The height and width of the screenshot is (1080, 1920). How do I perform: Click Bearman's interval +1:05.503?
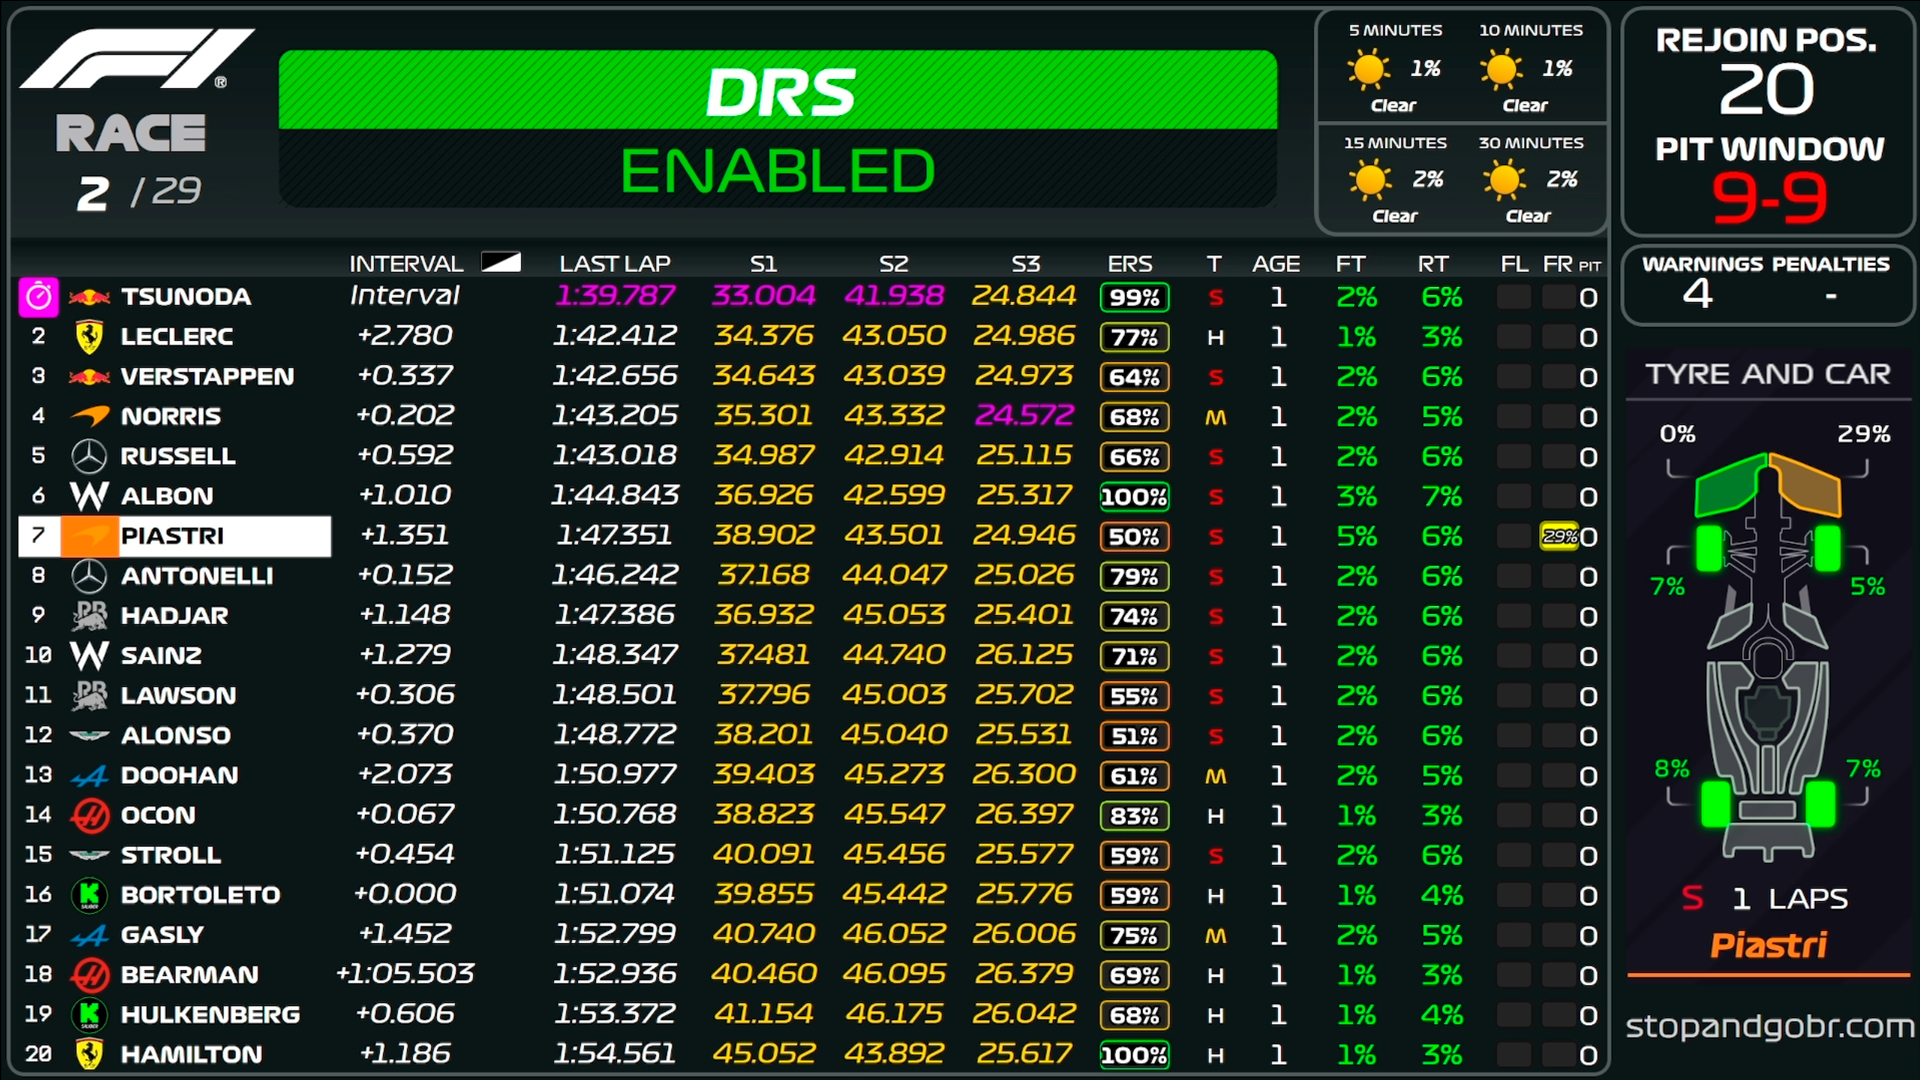coord(405,974)
